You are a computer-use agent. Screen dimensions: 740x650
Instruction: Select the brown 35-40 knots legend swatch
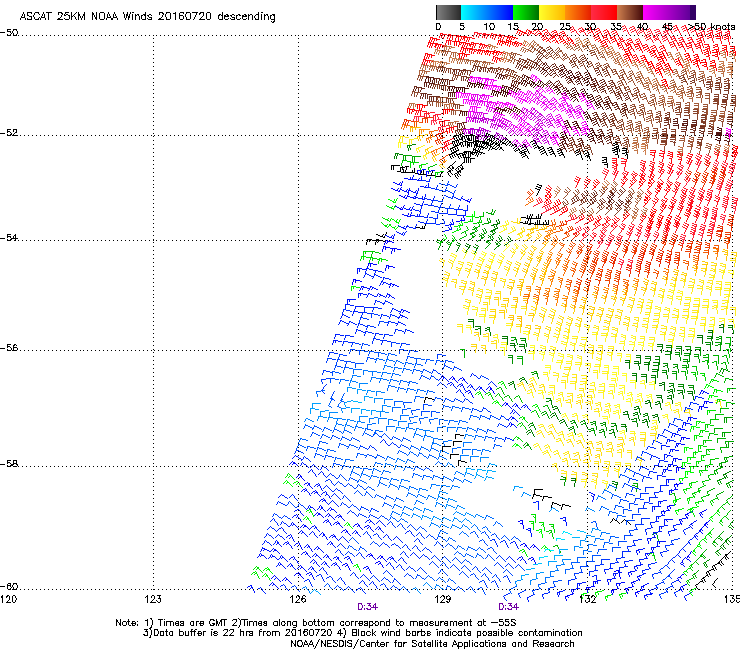[x=630, y=12]
